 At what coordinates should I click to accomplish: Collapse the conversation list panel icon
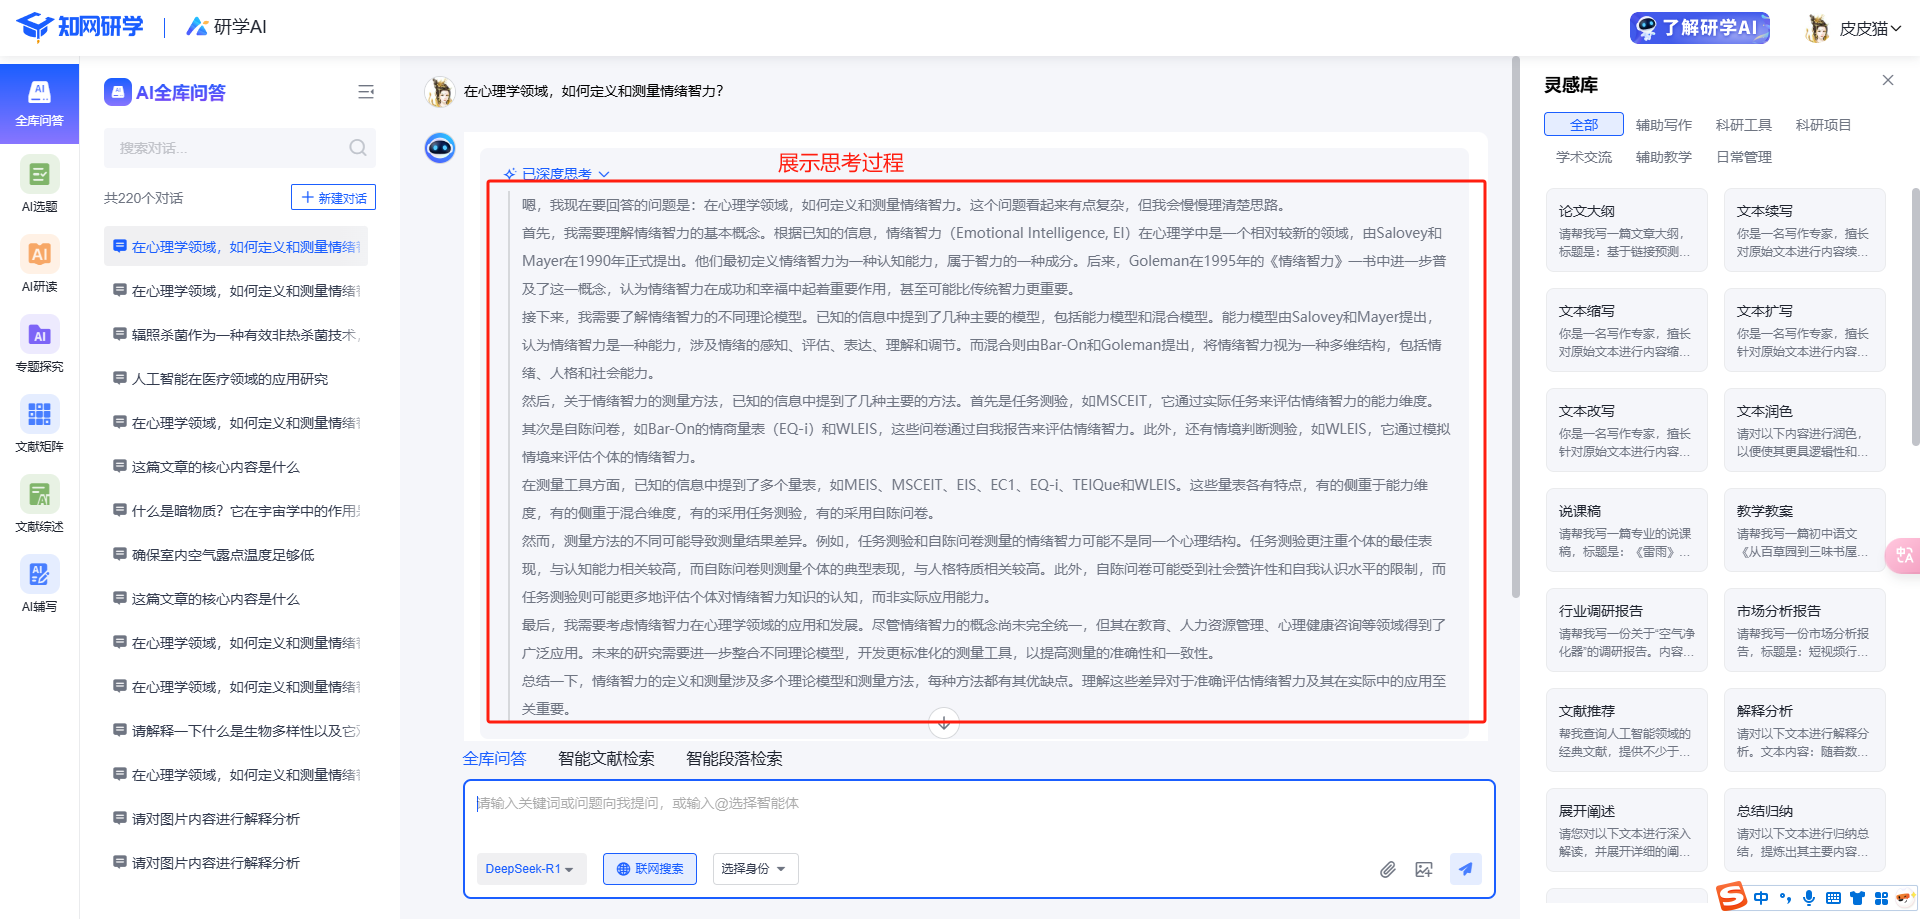tap(366, 92)
